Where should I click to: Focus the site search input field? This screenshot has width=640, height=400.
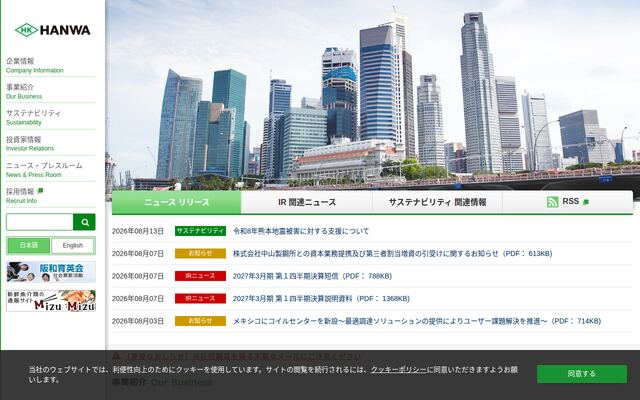tap(40, 222)
